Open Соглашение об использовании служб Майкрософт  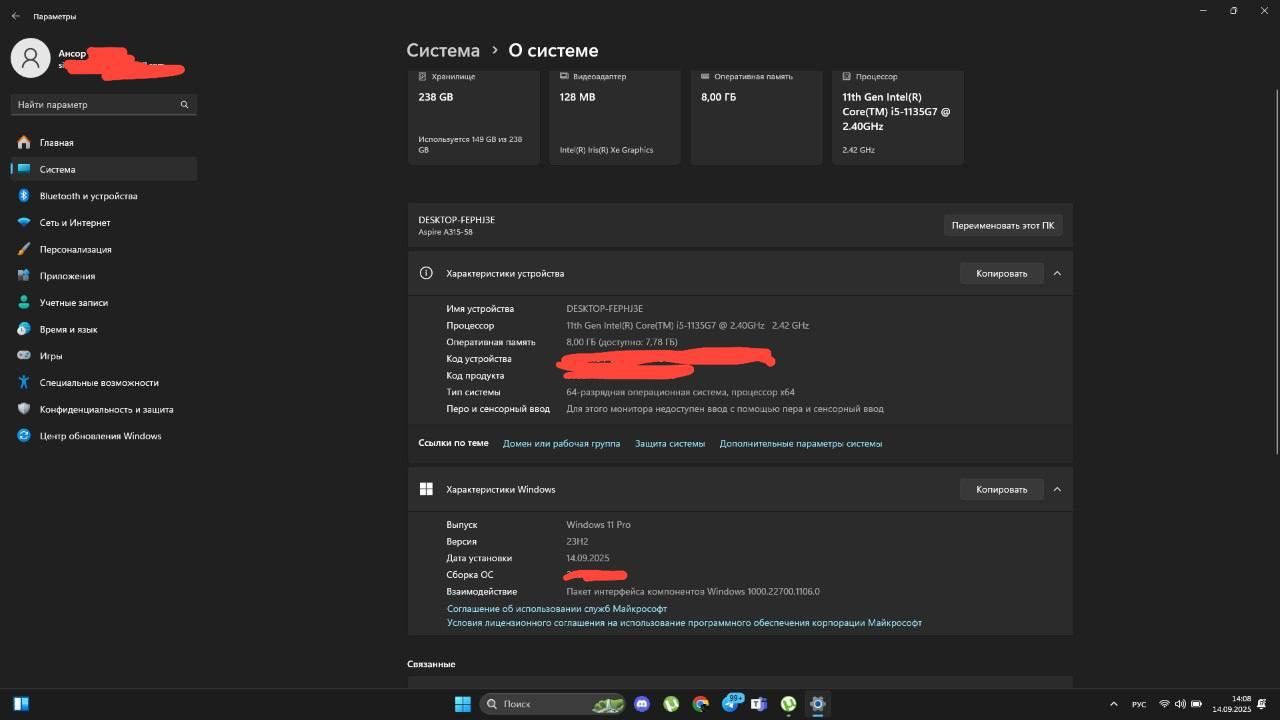pyautogui.click(x=557, y=608)
